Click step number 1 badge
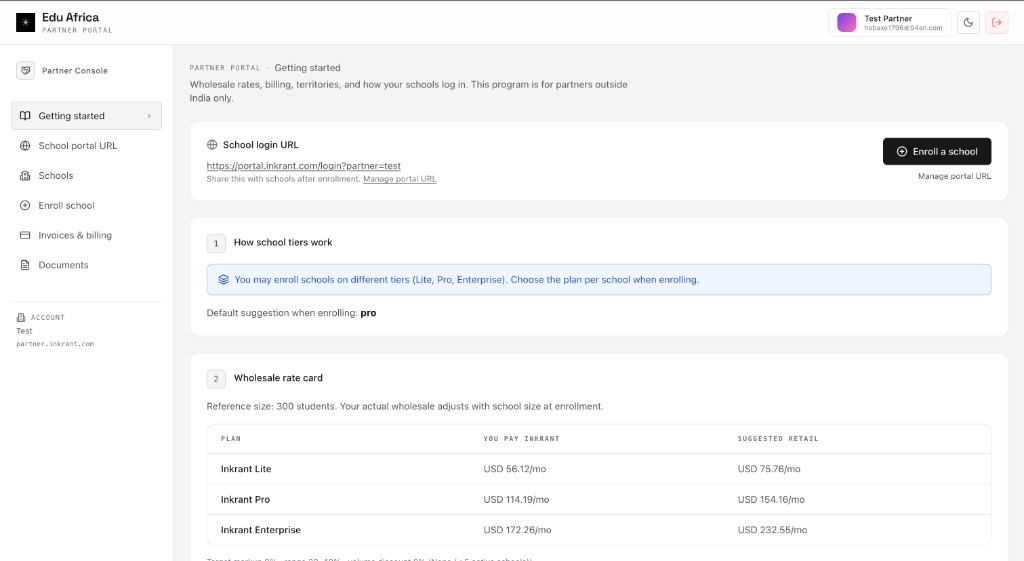This screenshot has width=1024, height=561. (x=216, y=244)
